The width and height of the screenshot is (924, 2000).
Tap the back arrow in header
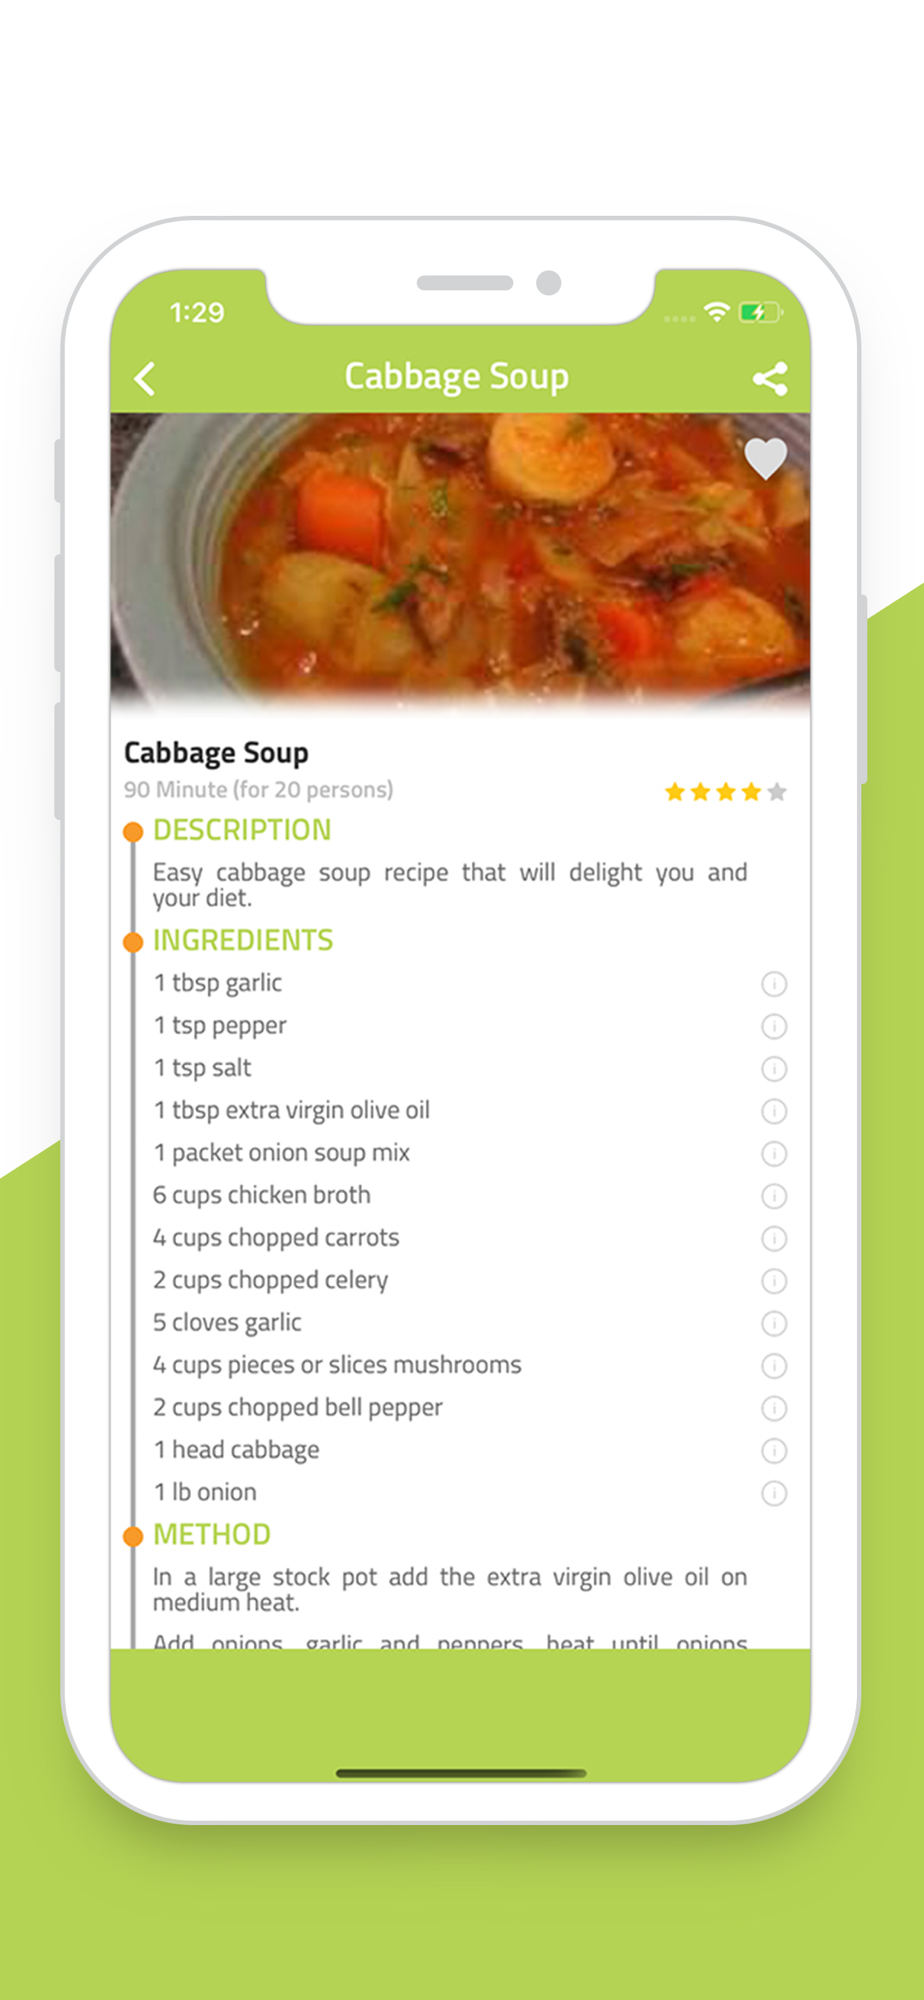click(x=145, y=379)
